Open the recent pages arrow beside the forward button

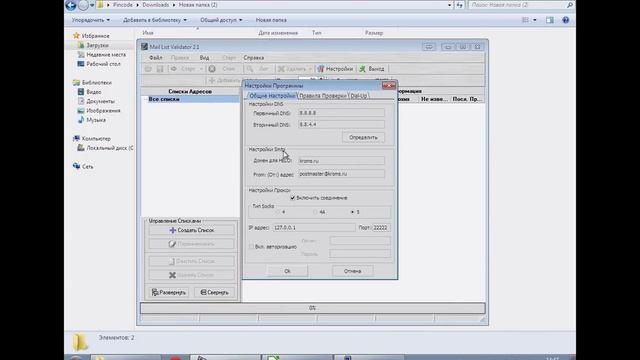click(x=92, y=5)
